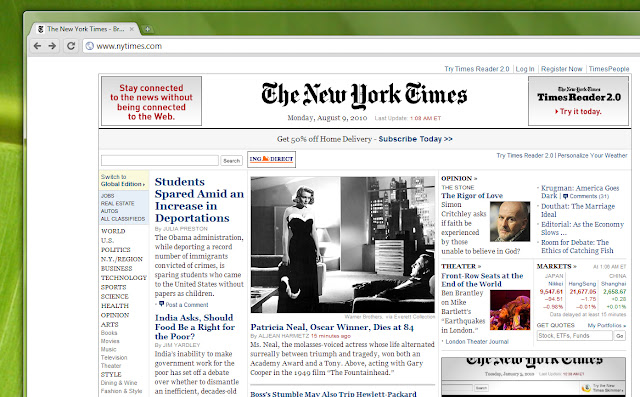Go to the POLITICS section
The height and width of the screenshot is (397, 640).
coord(116,250)
